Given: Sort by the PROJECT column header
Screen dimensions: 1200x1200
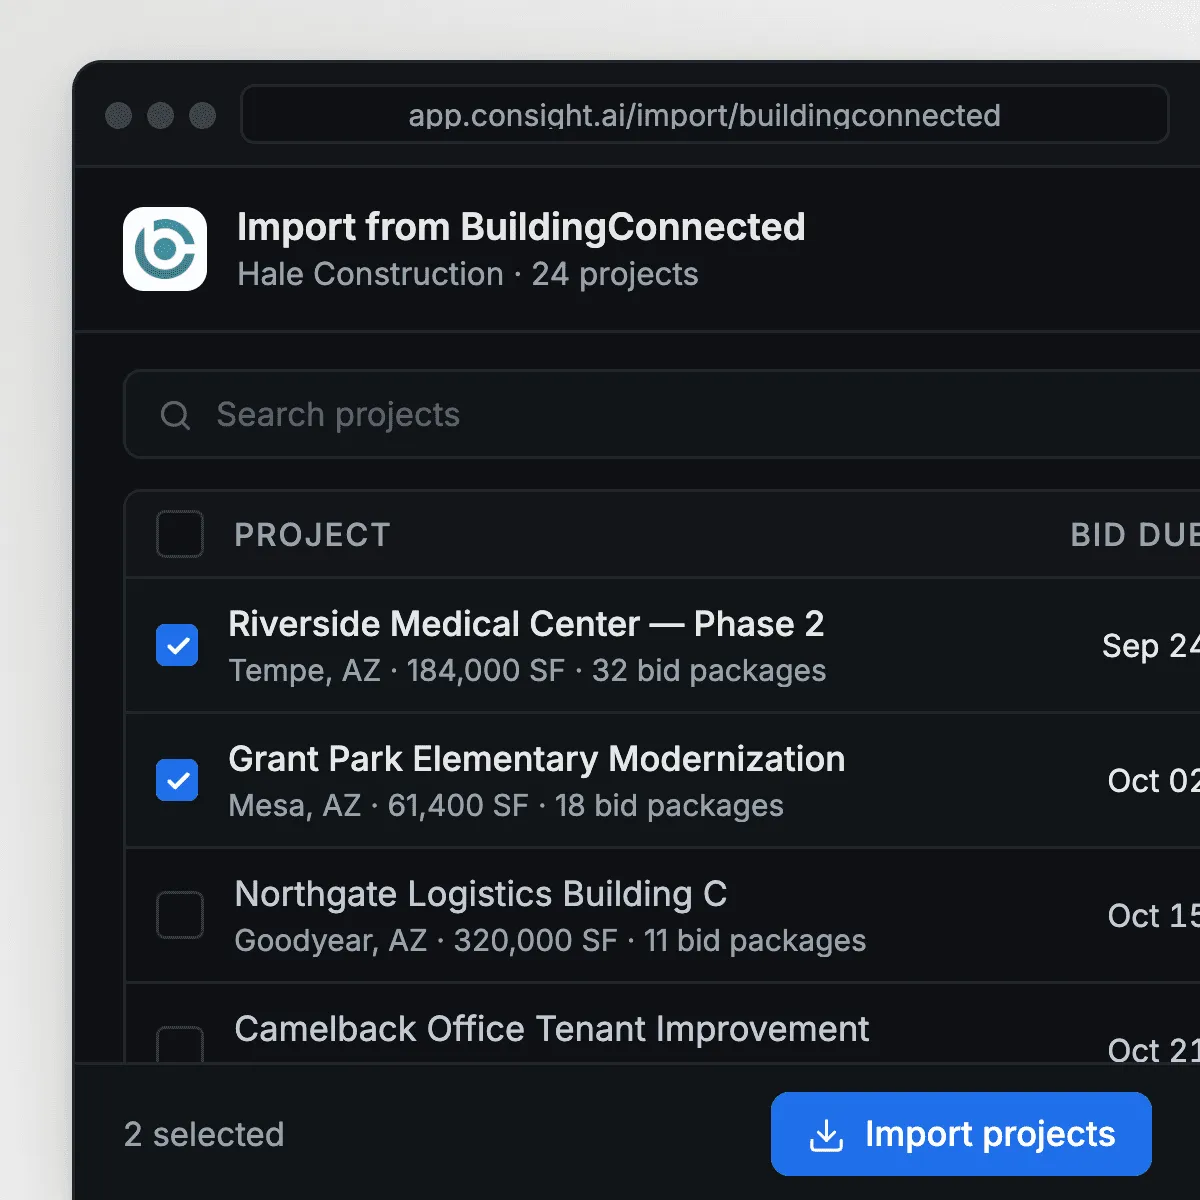Looking at the screenshot, I should (x=312, y=535).
